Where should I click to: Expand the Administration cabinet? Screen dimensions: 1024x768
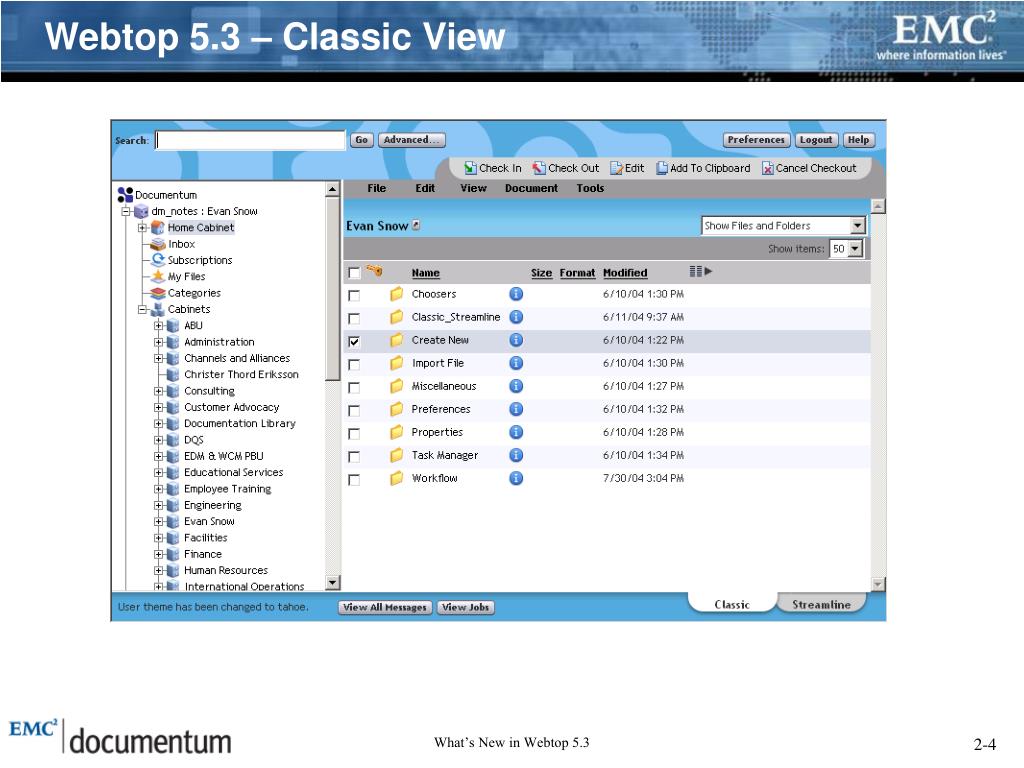coord(159,342)
